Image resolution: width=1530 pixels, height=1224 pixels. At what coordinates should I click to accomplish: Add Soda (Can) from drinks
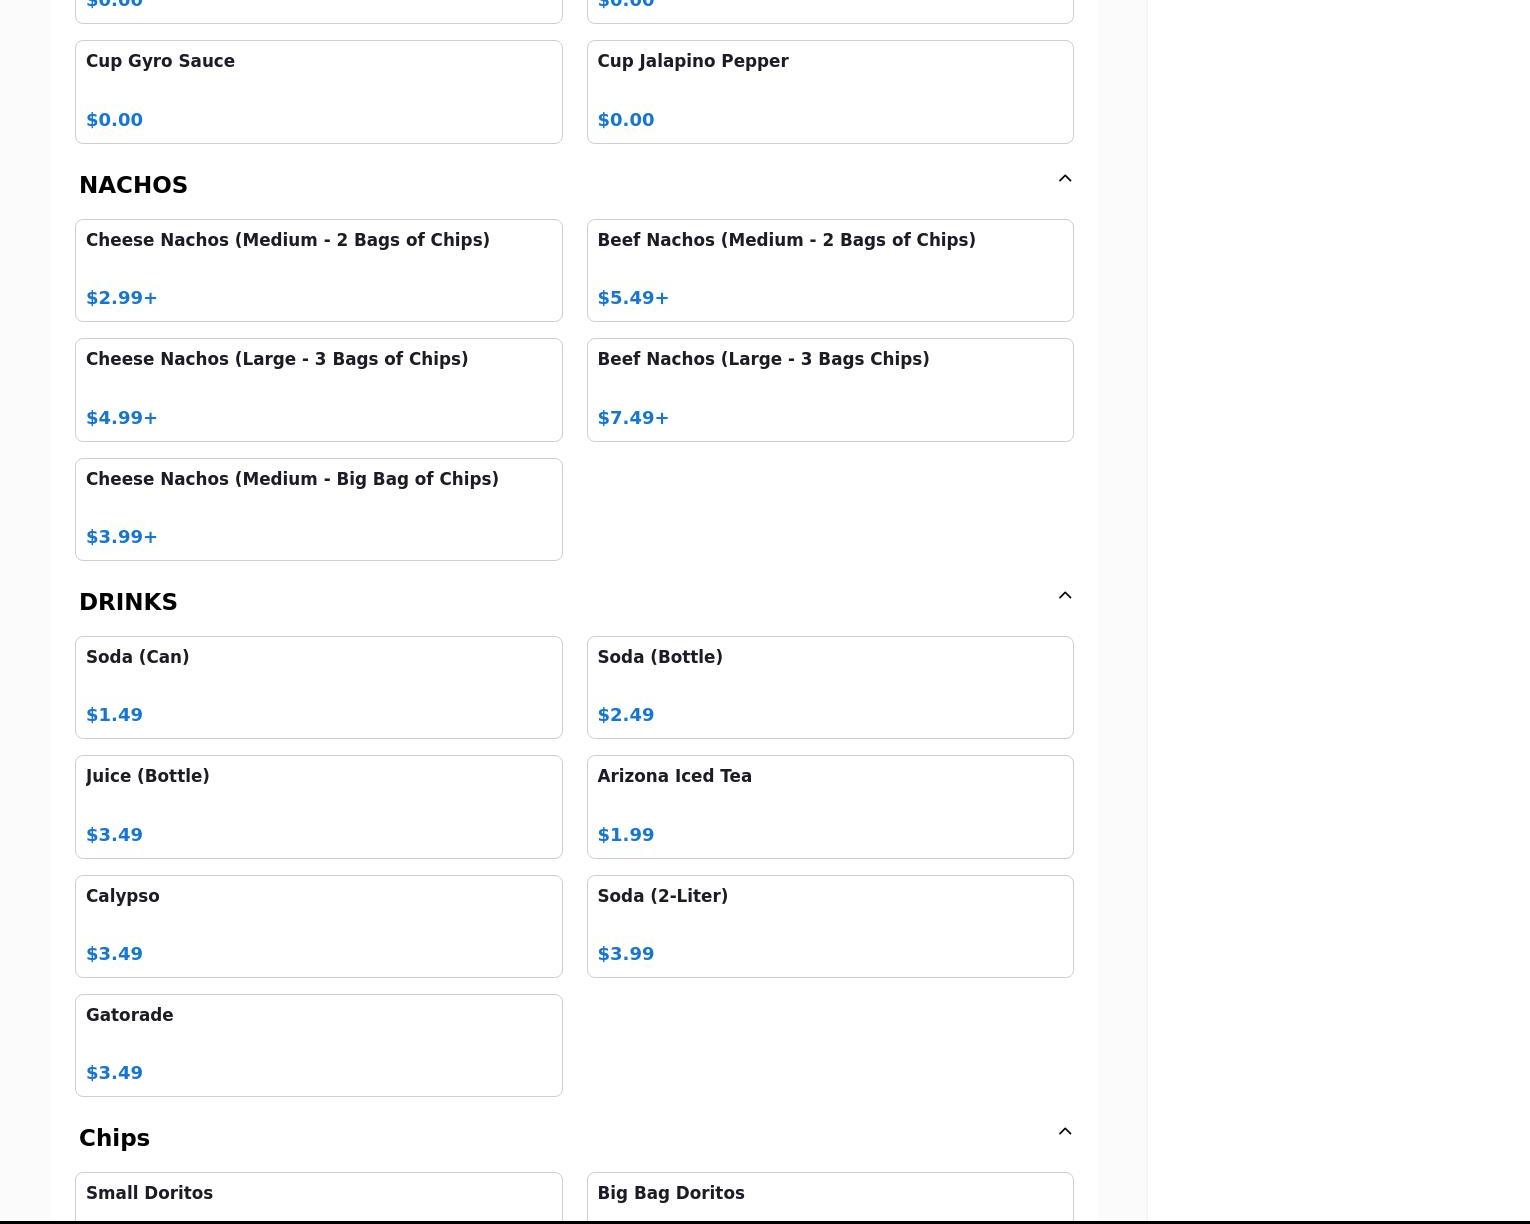pos(319,688)
